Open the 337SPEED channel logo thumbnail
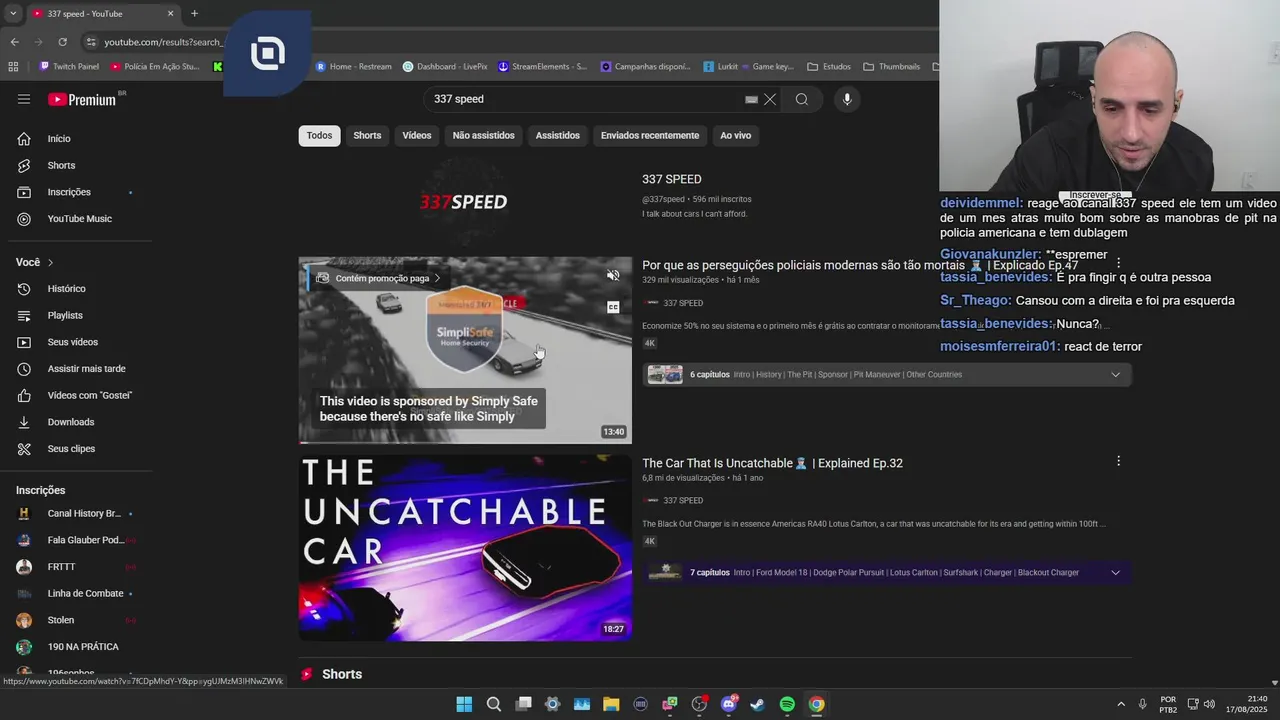Image resolution: width=1280 pixels, height=720 pixels. tap(464, 202)
